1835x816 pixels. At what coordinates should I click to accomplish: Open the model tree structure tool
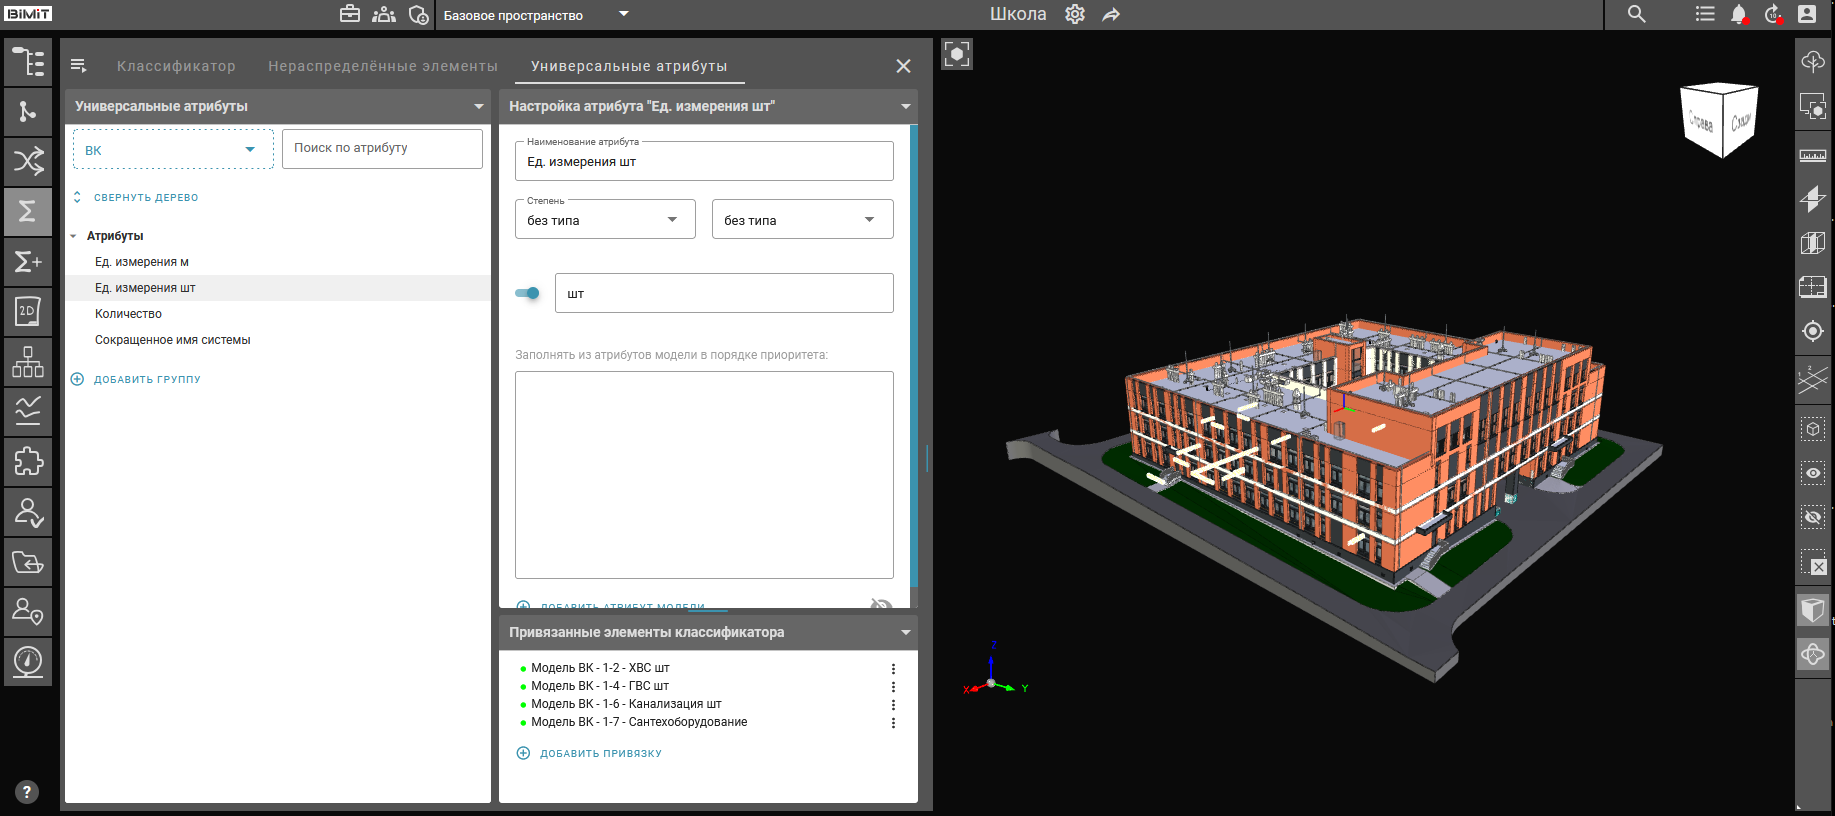[x=28, y=62]
